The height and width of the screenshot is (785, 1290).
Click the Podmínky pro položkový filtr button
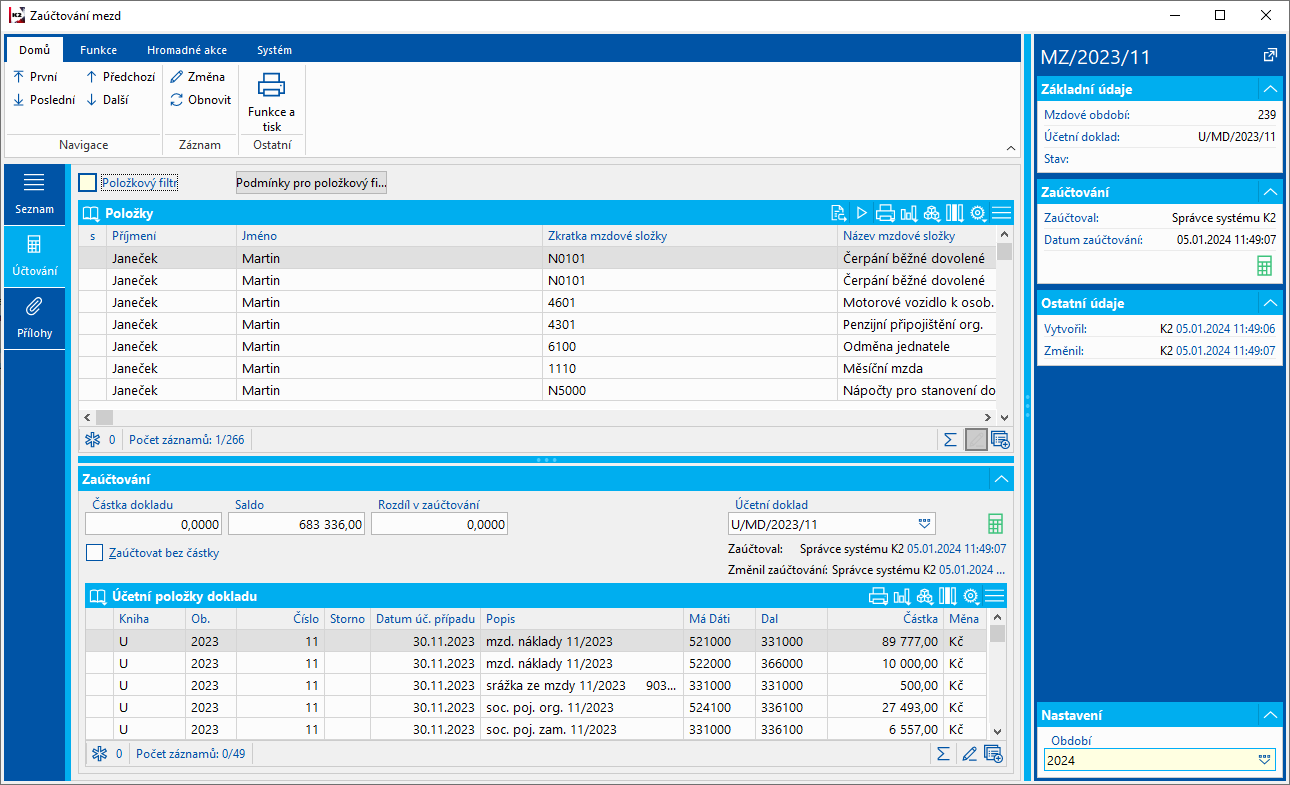[x=311, y=183]
